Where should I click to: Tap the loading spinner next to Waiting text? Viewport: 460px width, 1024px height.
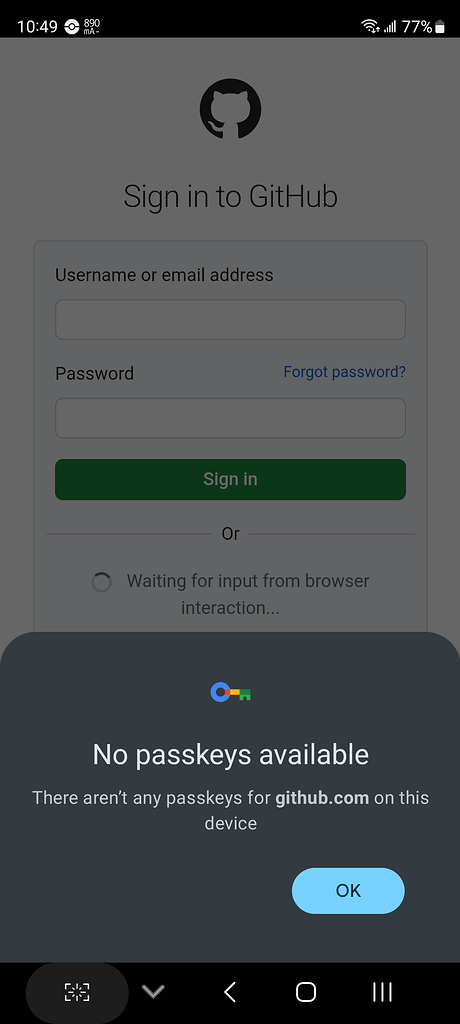point(101,582)
